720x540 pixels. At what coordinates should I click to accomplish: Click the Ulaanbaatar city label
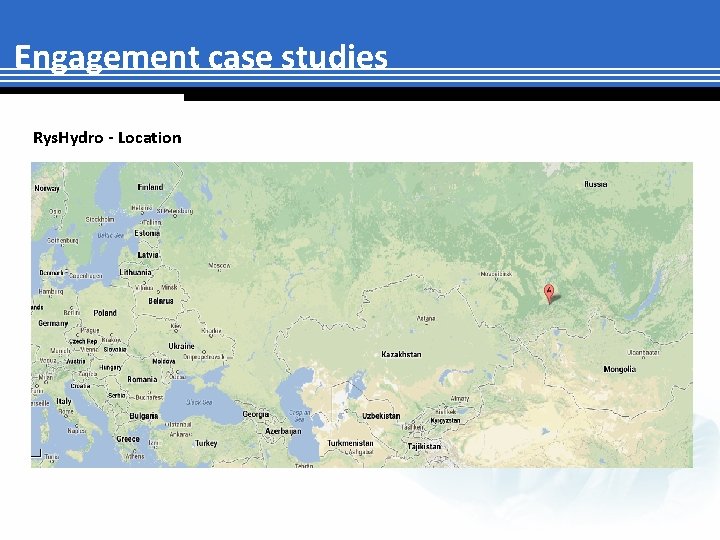[643, 353]
